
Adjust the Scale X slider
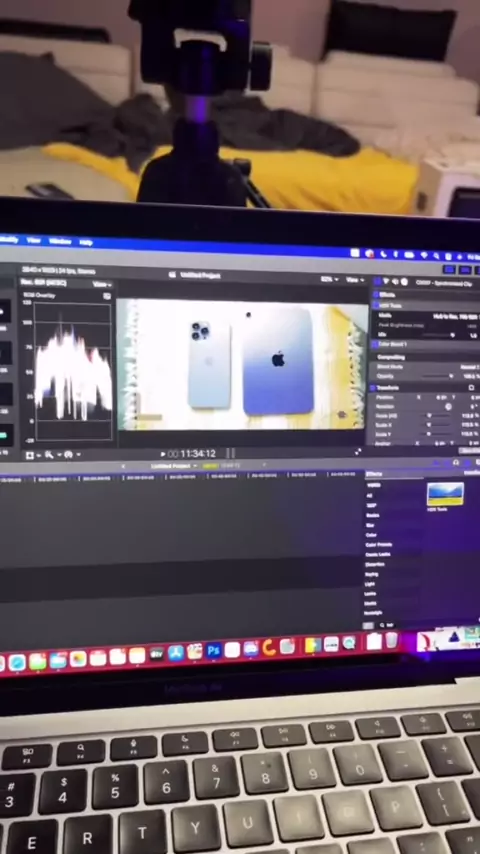[437, 425]
